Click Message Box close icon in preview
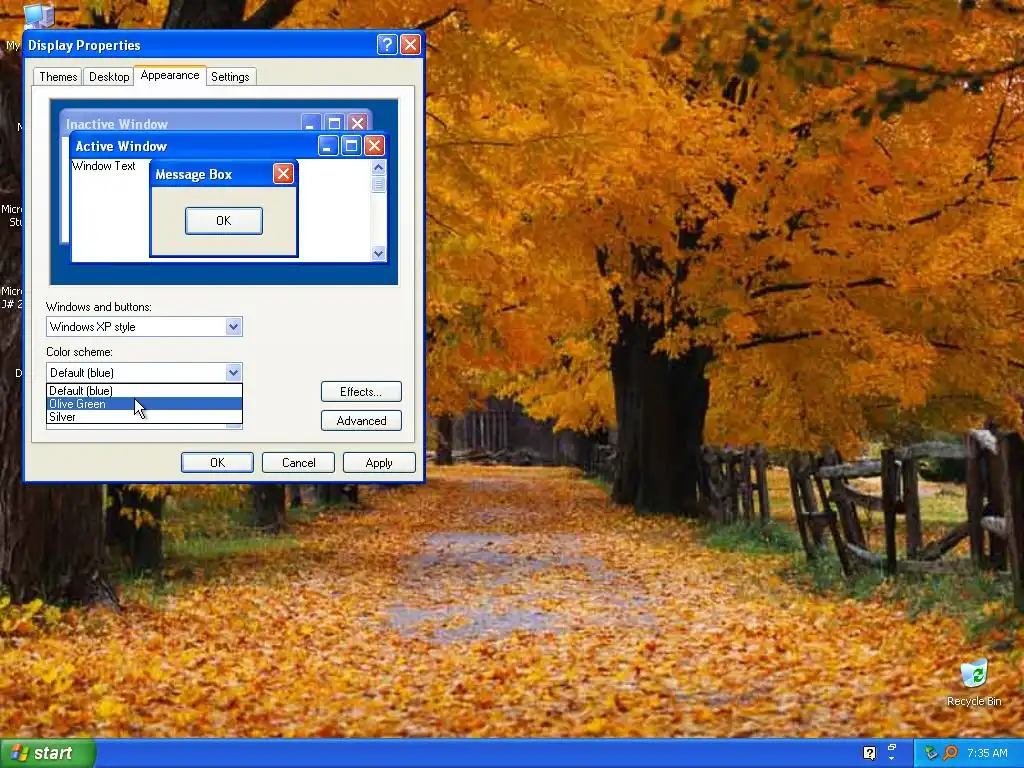The image size is (1024, 768). coord(283,174)
